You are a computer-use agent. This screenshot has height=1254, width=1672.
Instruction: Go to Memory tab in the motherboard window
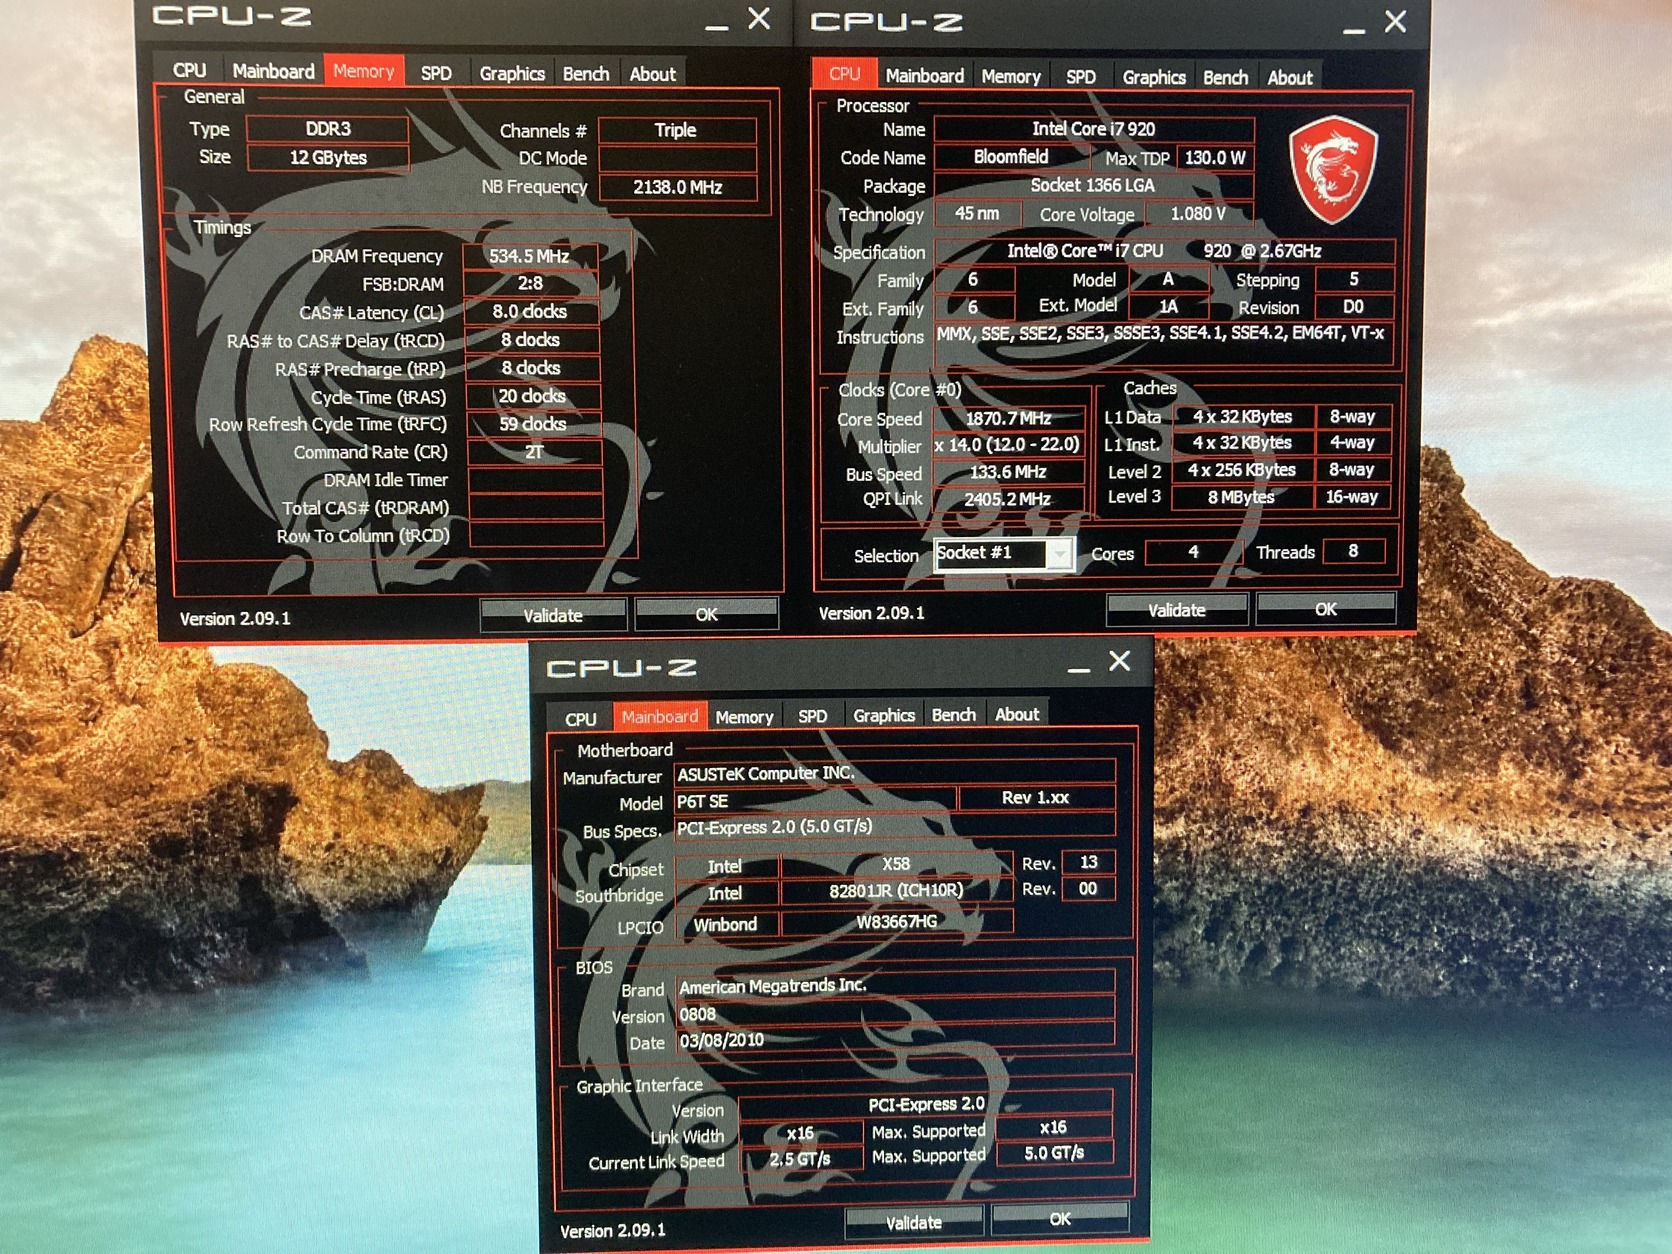pos(744,717)
